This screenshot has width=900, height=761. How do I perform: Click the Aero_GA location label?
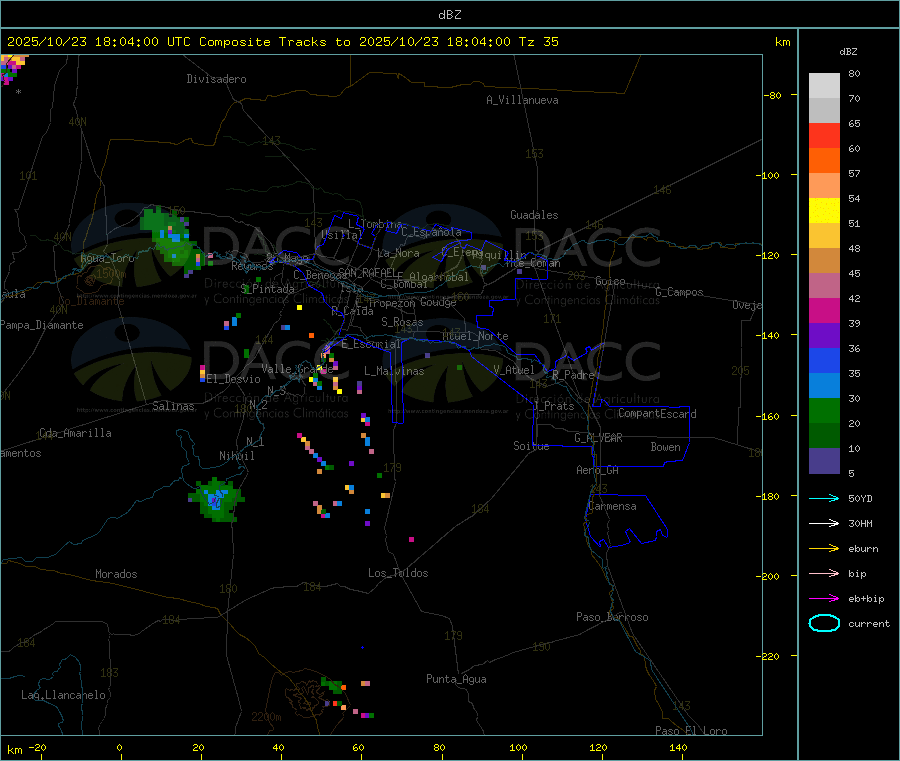click(598, 470)
